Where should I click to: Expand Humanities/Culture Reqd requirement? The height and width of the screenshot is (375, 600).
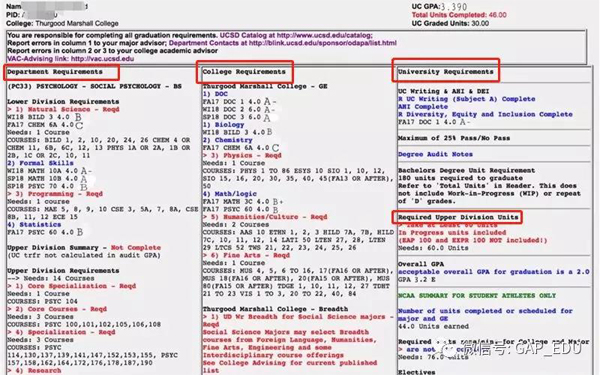[x=265, y=217]
